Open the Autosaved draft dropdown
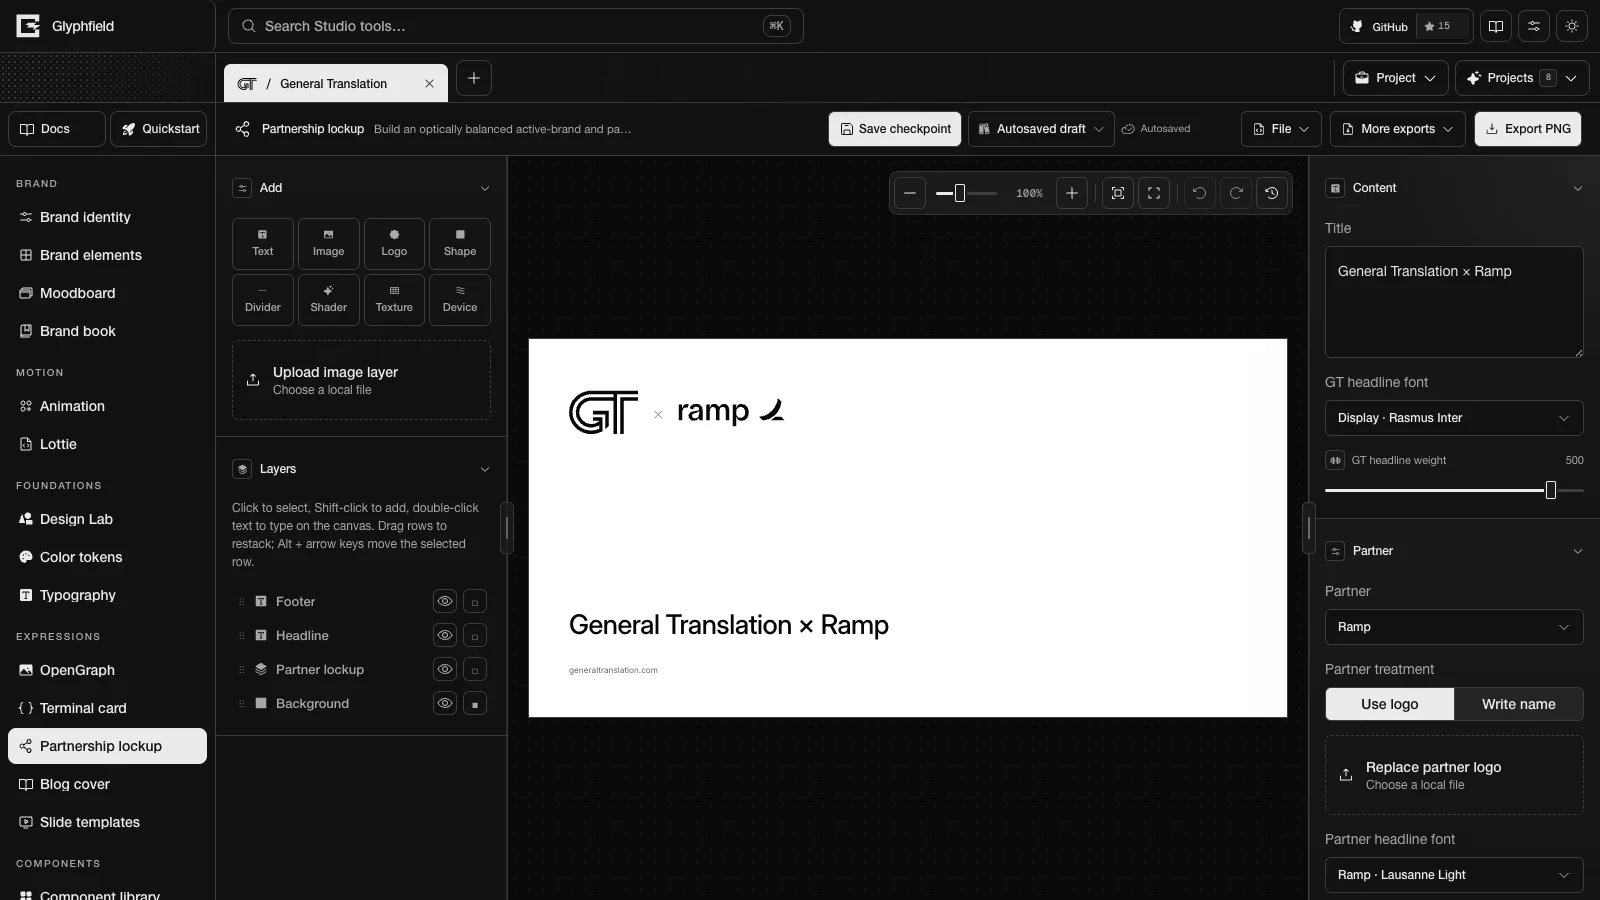The image size is (1600, 900). click(1041, 129)
